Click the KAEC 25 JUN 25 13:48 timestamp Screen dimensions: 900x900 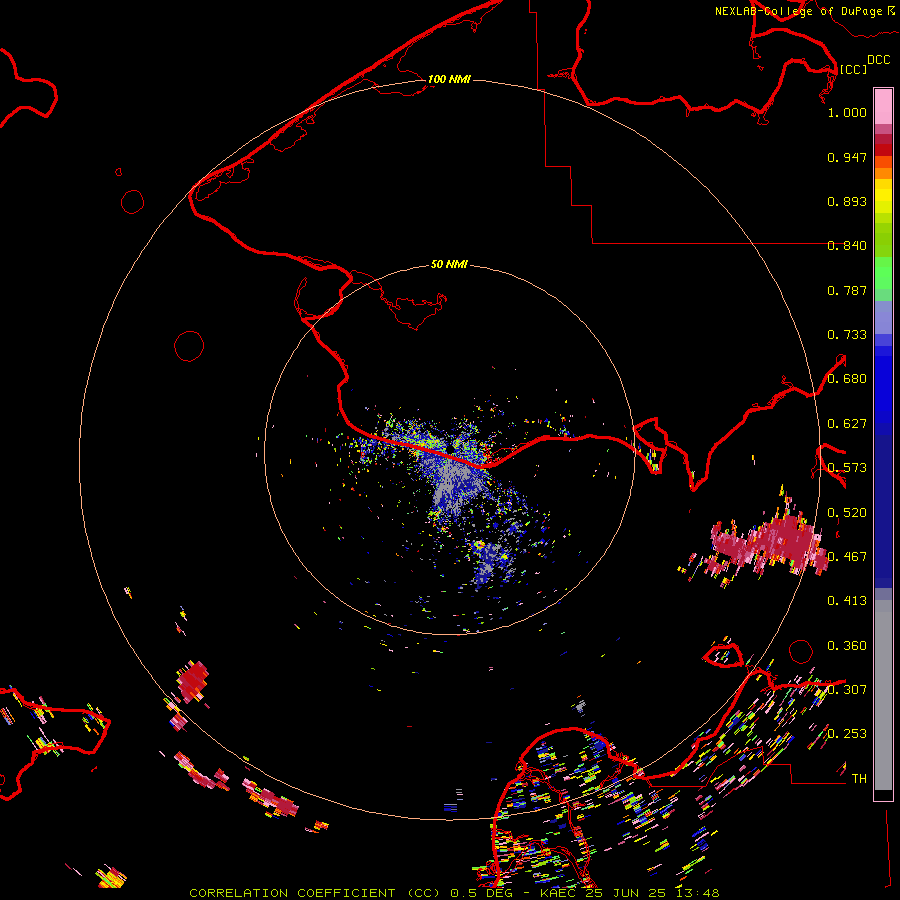[x=630, y=893]
